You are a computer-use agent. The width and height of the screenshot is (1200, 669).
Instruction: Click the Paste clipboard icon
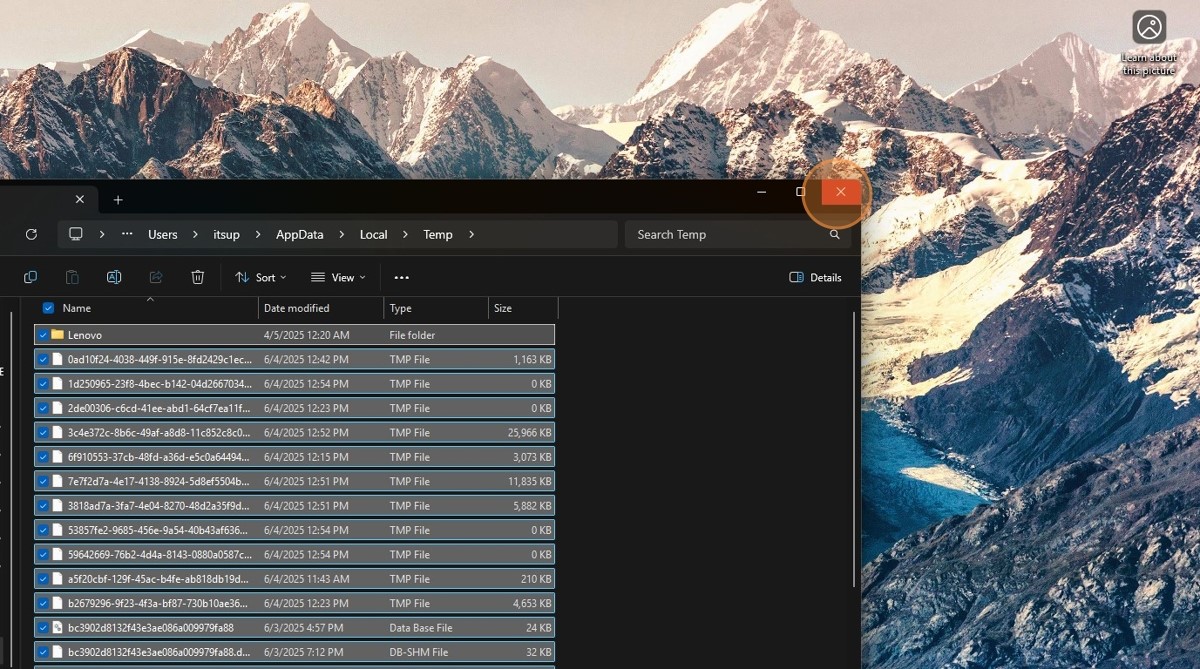click(x=72, y=277)
